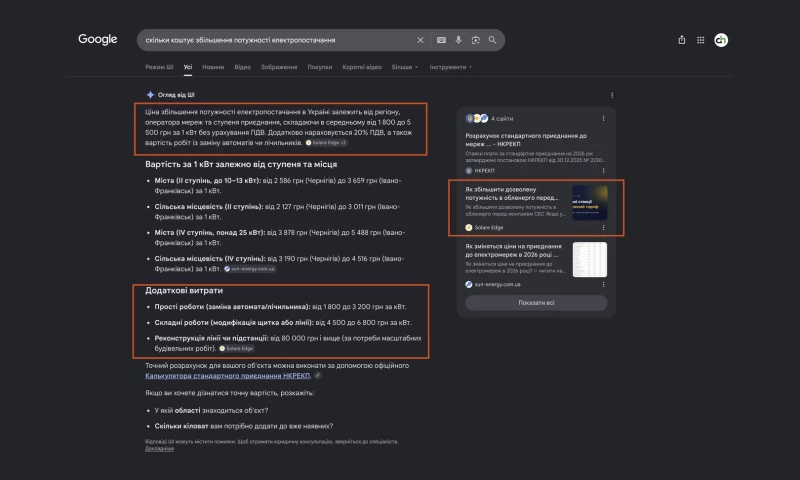Open AI overview three-dot options menu
800x480 pixels.
pyautogui.click(x=612, y=95)
